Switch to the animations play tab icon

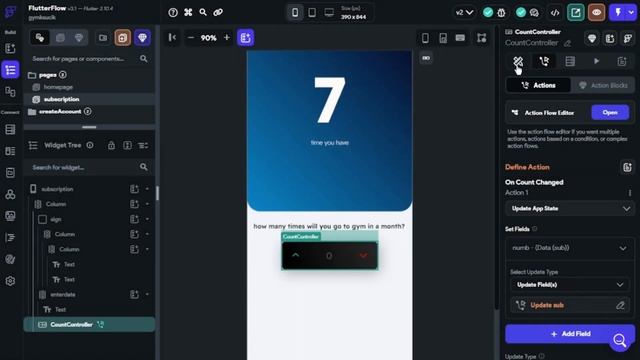click(596, 62)
